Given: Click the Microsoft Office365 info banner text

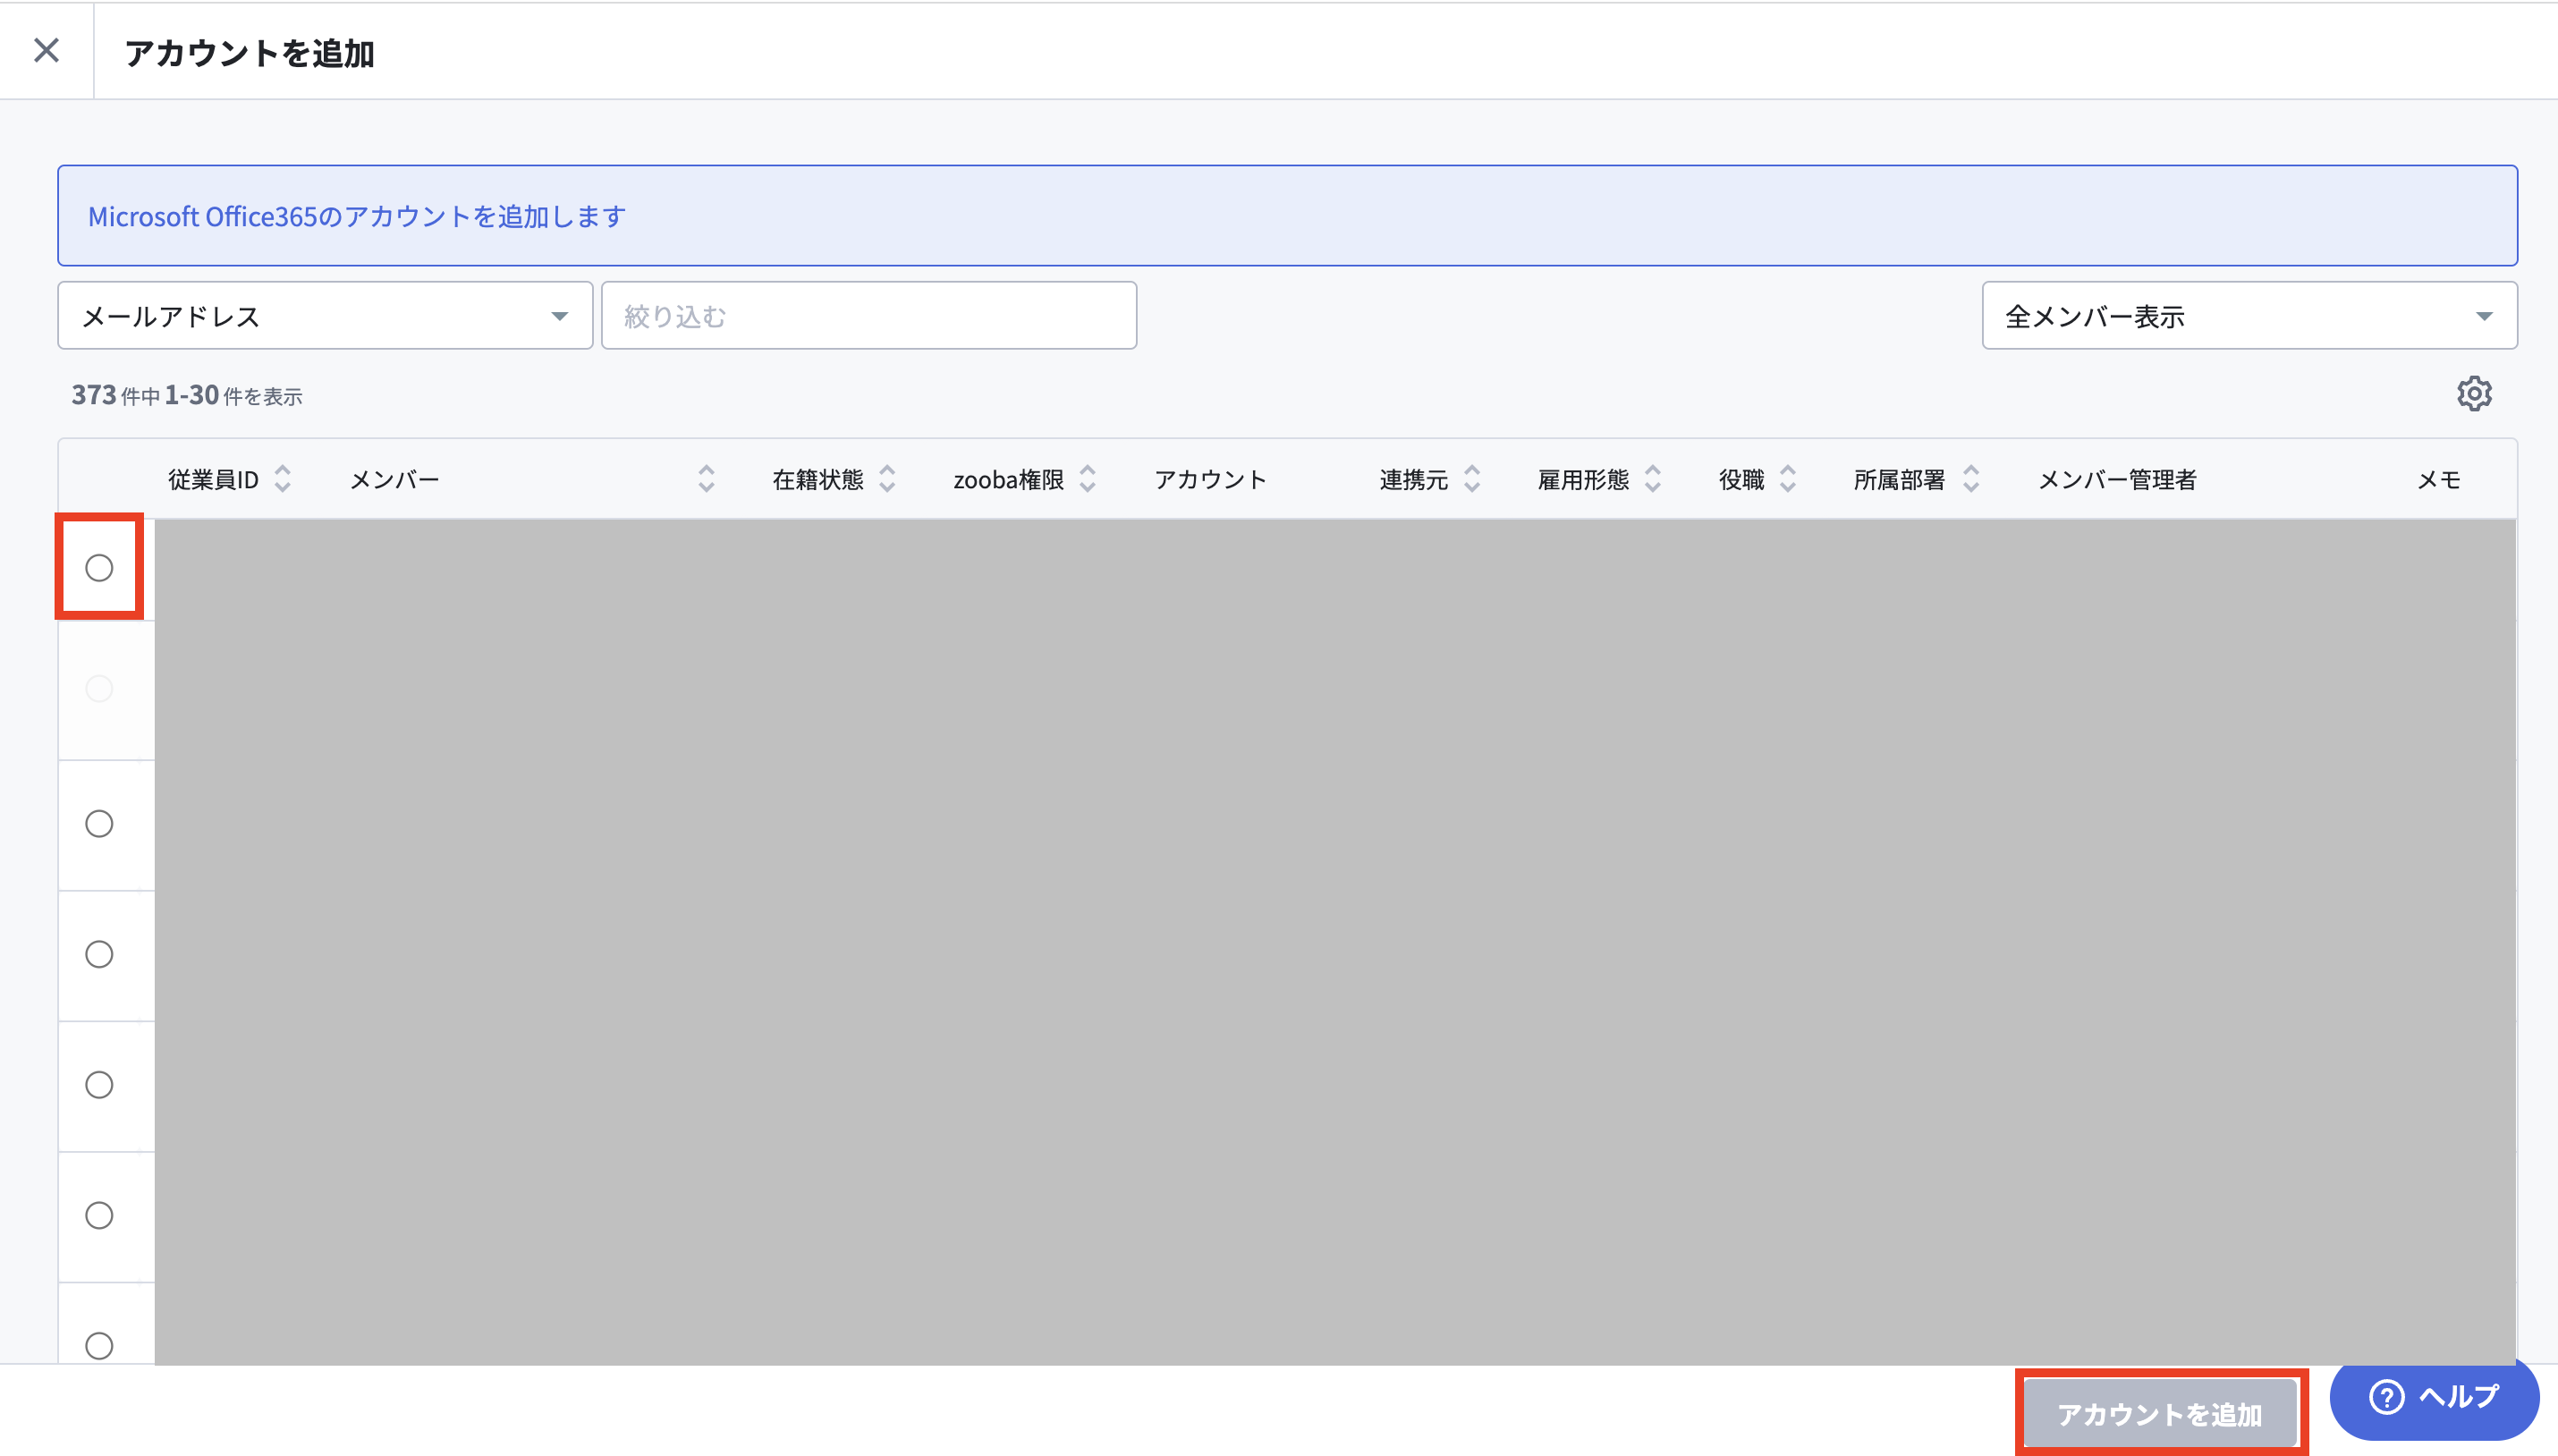Looking at the screenshot, I should pyautogui.click(x=357, y=216).
